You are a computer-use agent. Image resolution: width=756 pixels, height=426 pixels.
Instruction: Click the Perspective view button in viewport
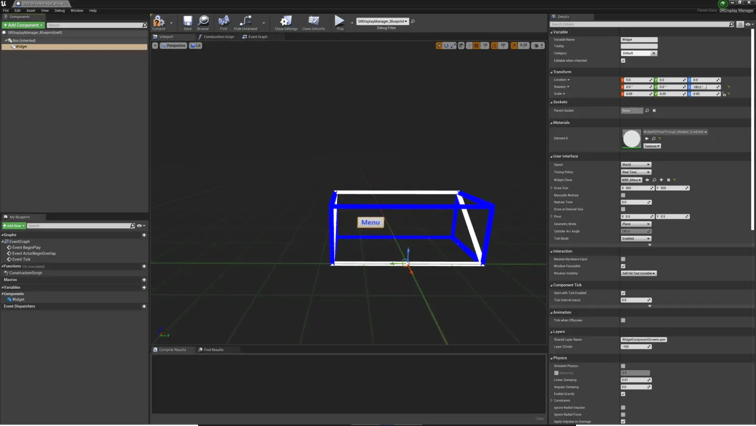(175, 45)
